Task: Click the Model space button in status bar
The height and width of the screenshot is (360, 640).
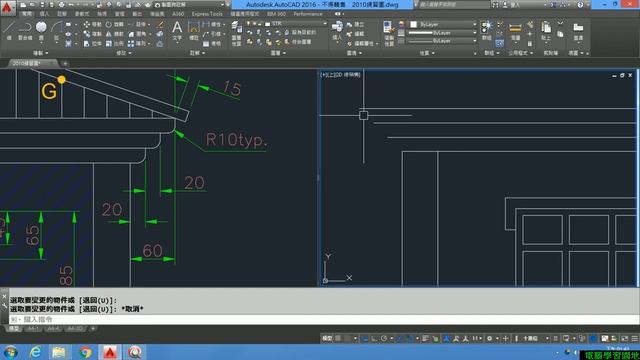Action: (x=327, y=338)
